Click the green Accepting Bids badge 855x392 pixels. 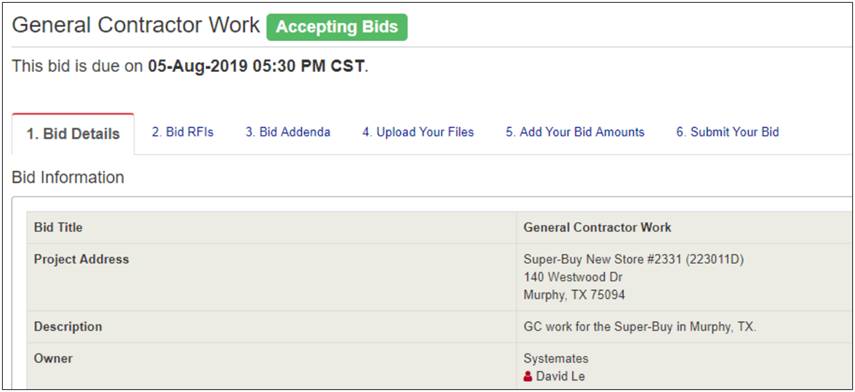coord(337,27)
